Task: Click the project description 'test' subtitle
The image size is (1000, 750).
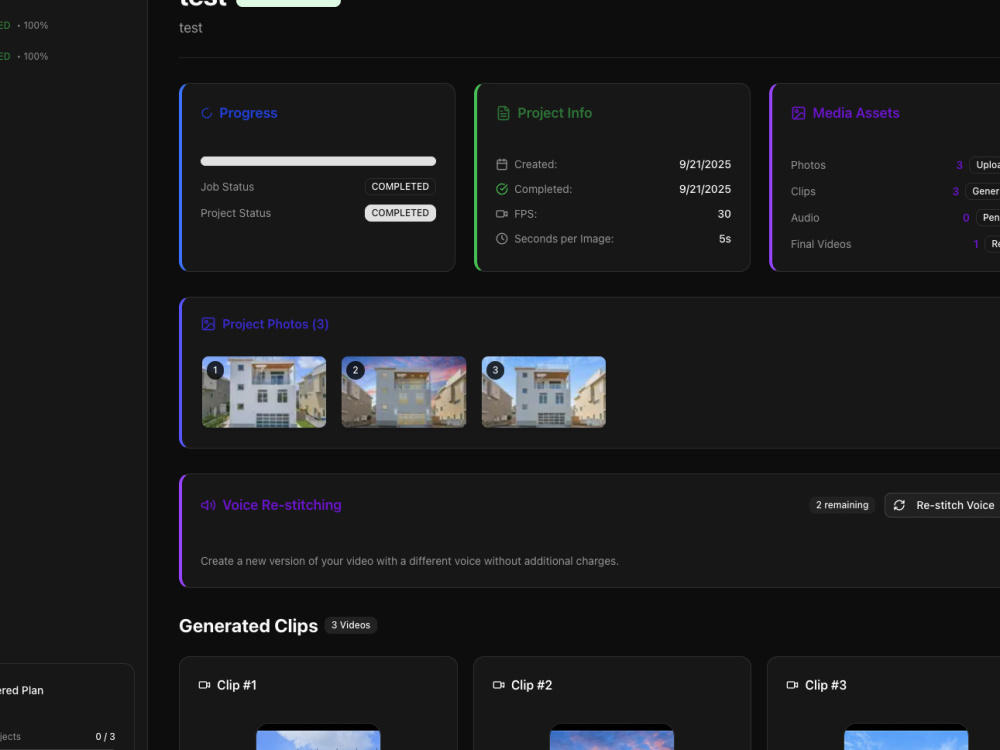Action: [x=191, y=28]
